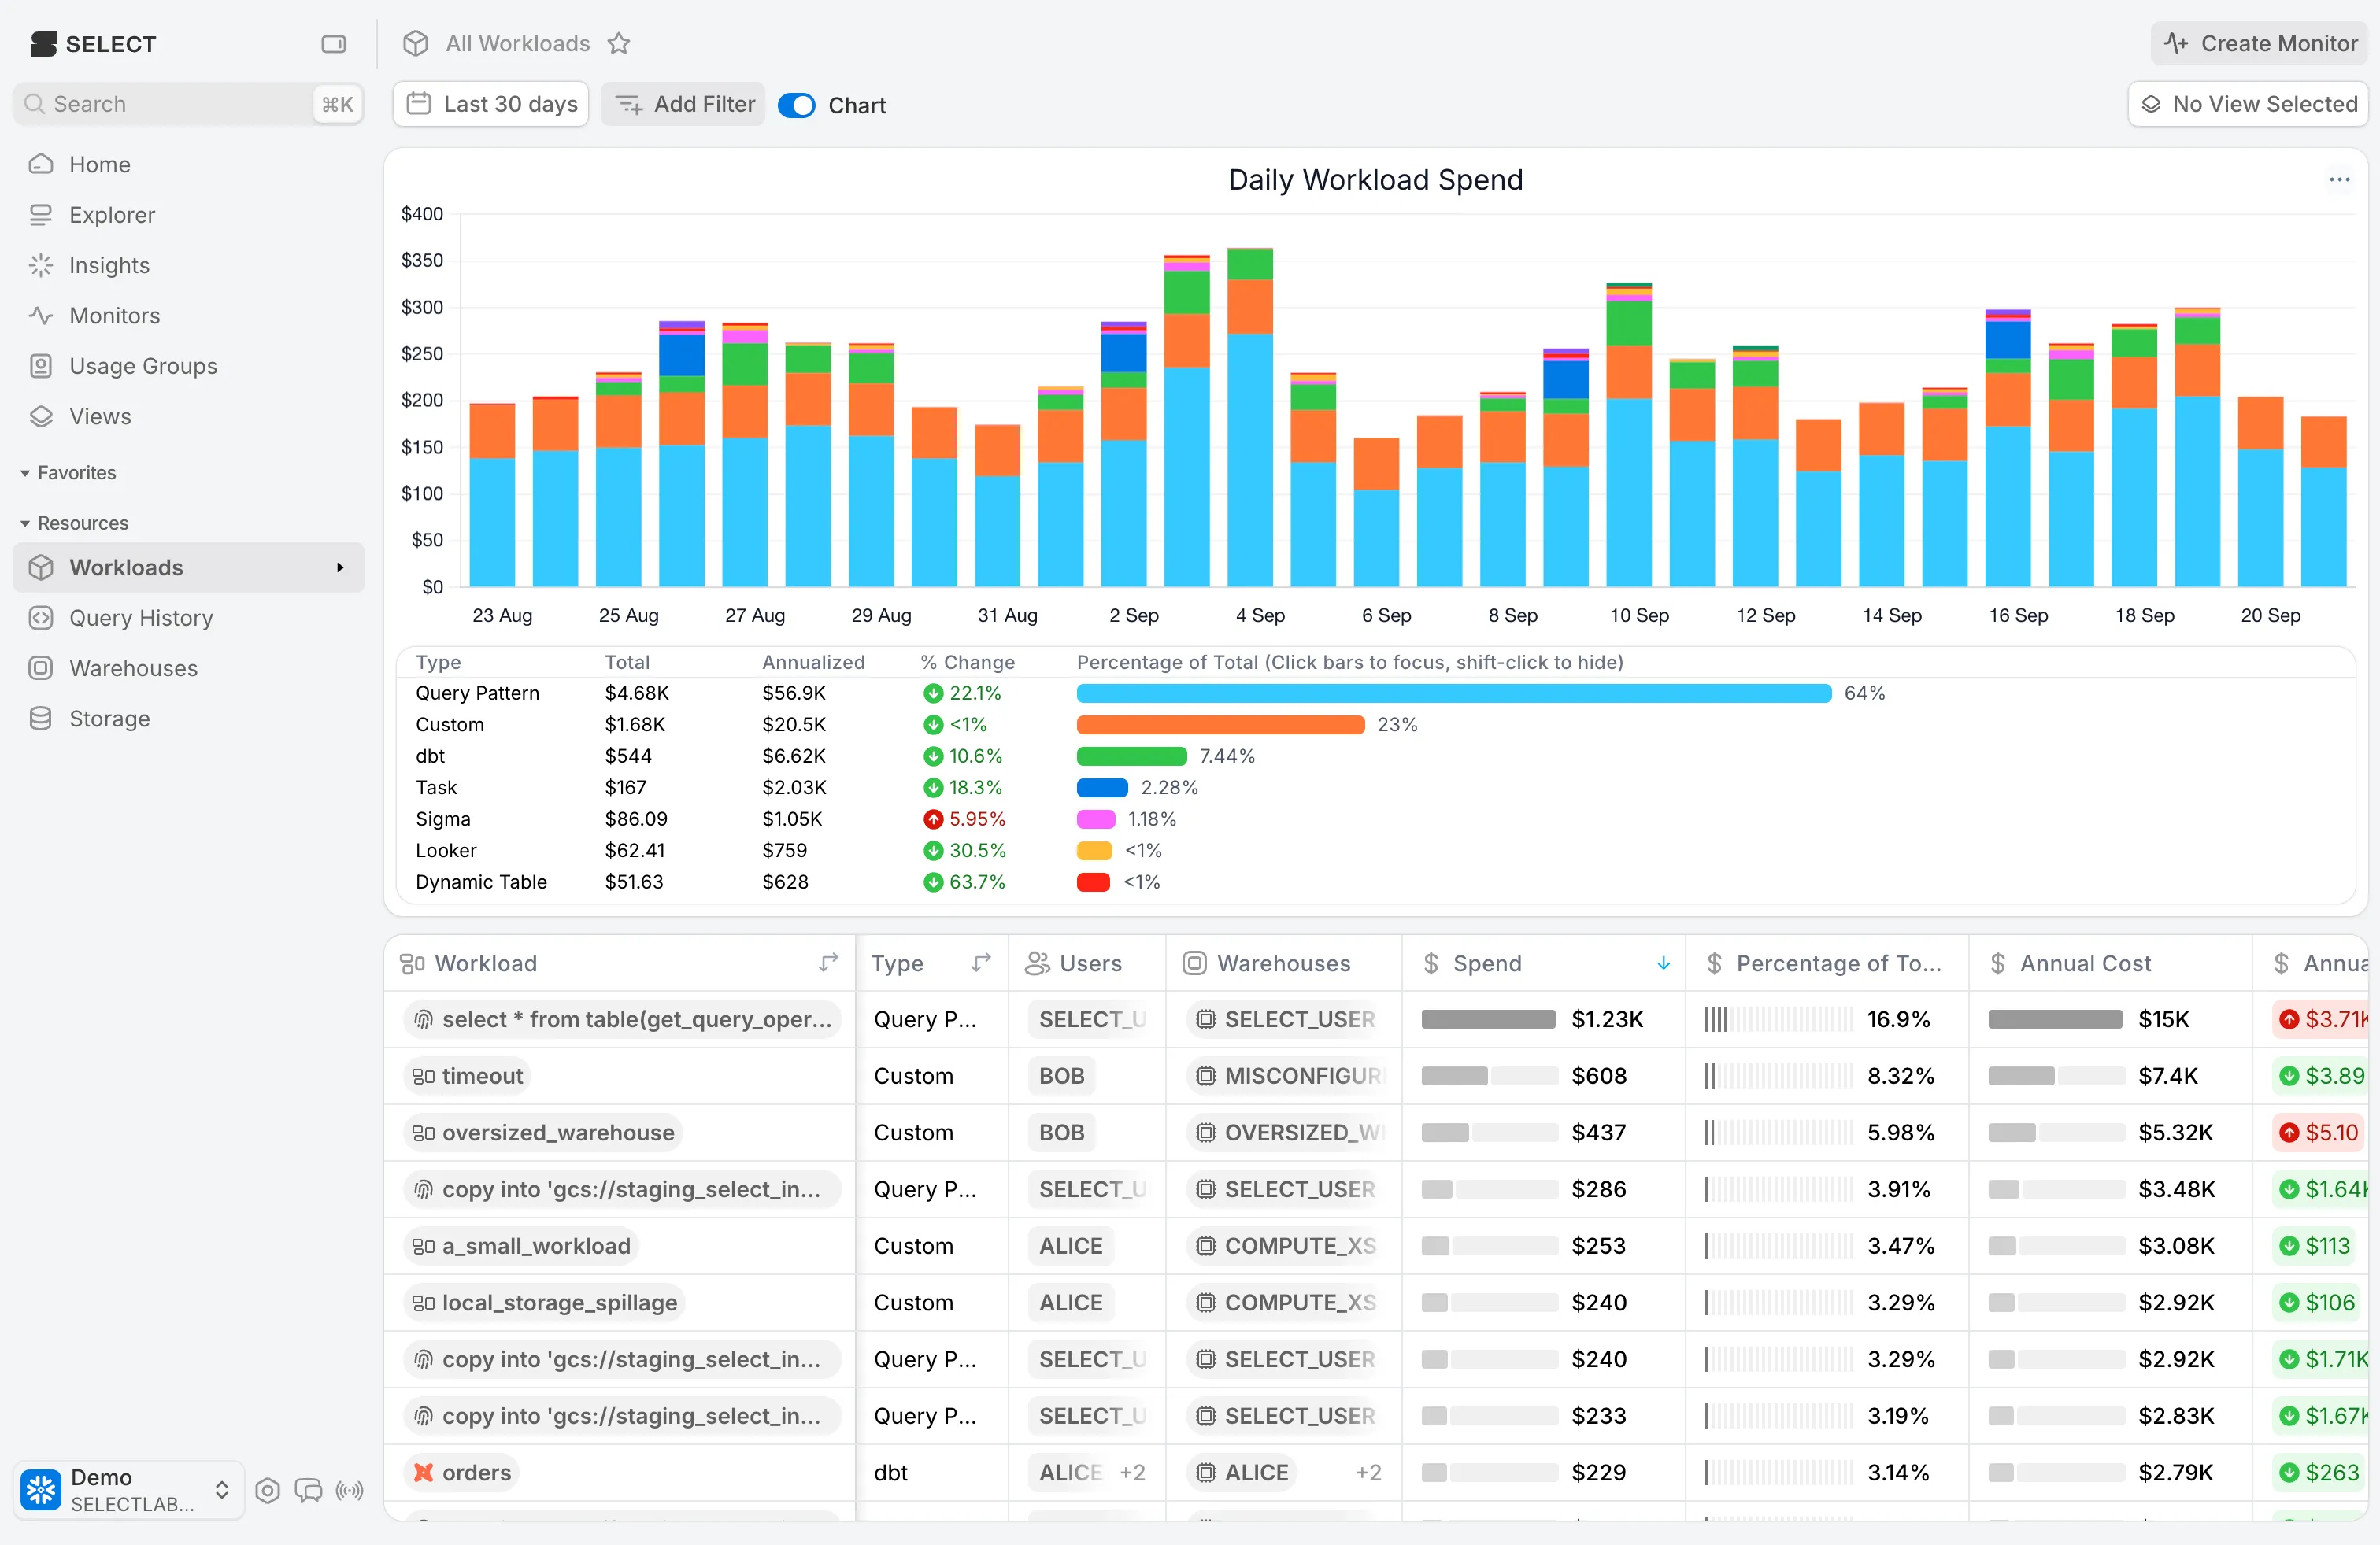Click the broadcast signal icon
The height and width of the screenshot is (1545, 2380).
point(349,1491)
